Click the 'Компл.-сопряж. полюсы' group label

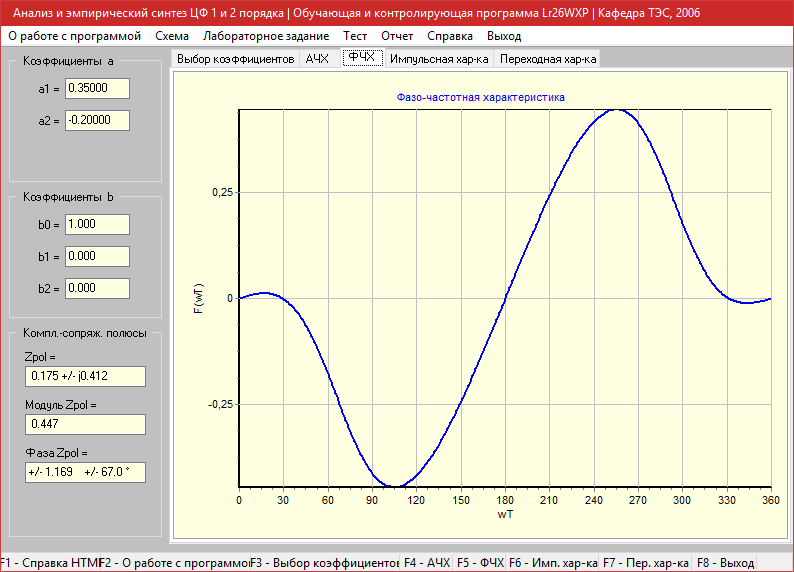coord(85,333)
